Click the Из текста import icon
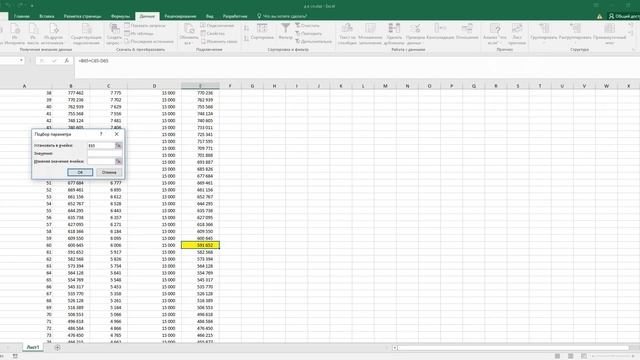This screenshot has width=640, height=360. [x=33, y=34]
